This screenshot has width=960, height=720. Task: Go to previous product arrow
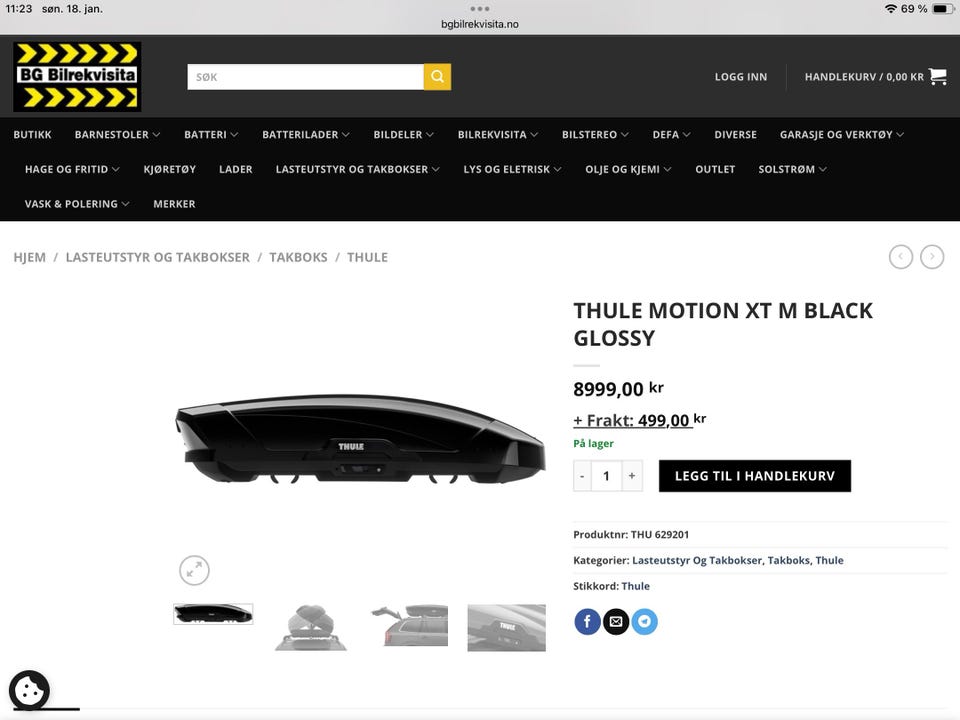(x=901, y=257)
